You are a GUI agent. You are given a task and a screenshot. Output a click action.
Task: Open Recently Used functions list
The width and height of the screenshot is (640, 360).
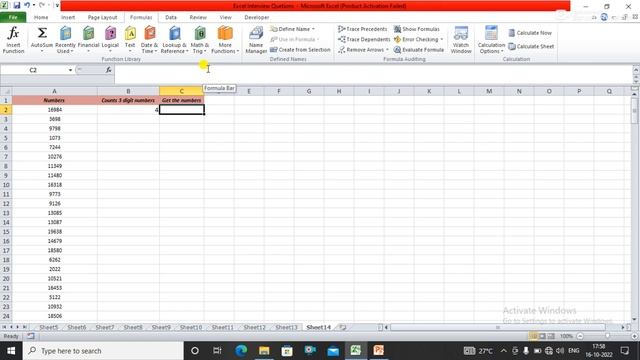(65, 40)
